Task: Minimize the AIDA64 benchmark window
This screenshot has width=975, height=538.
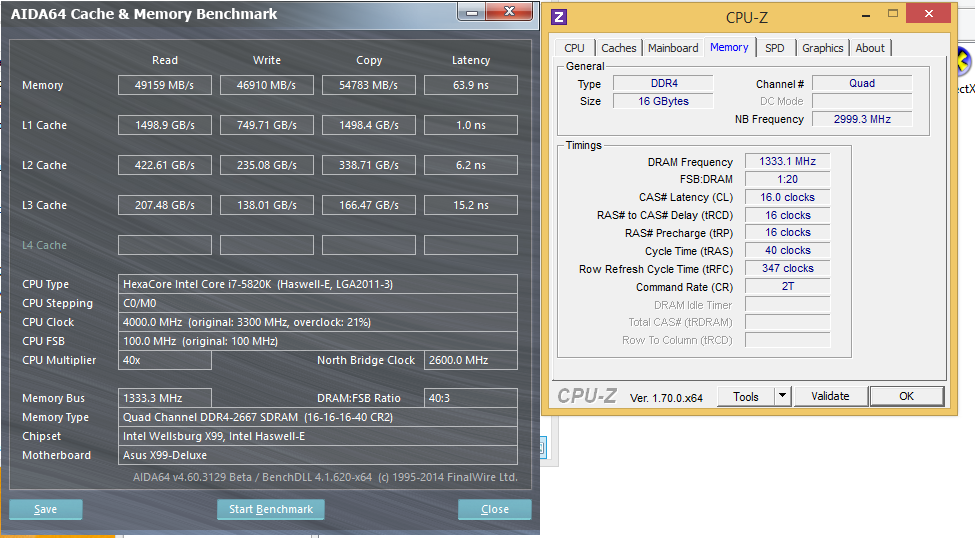Action: click(x=472, y=11)
